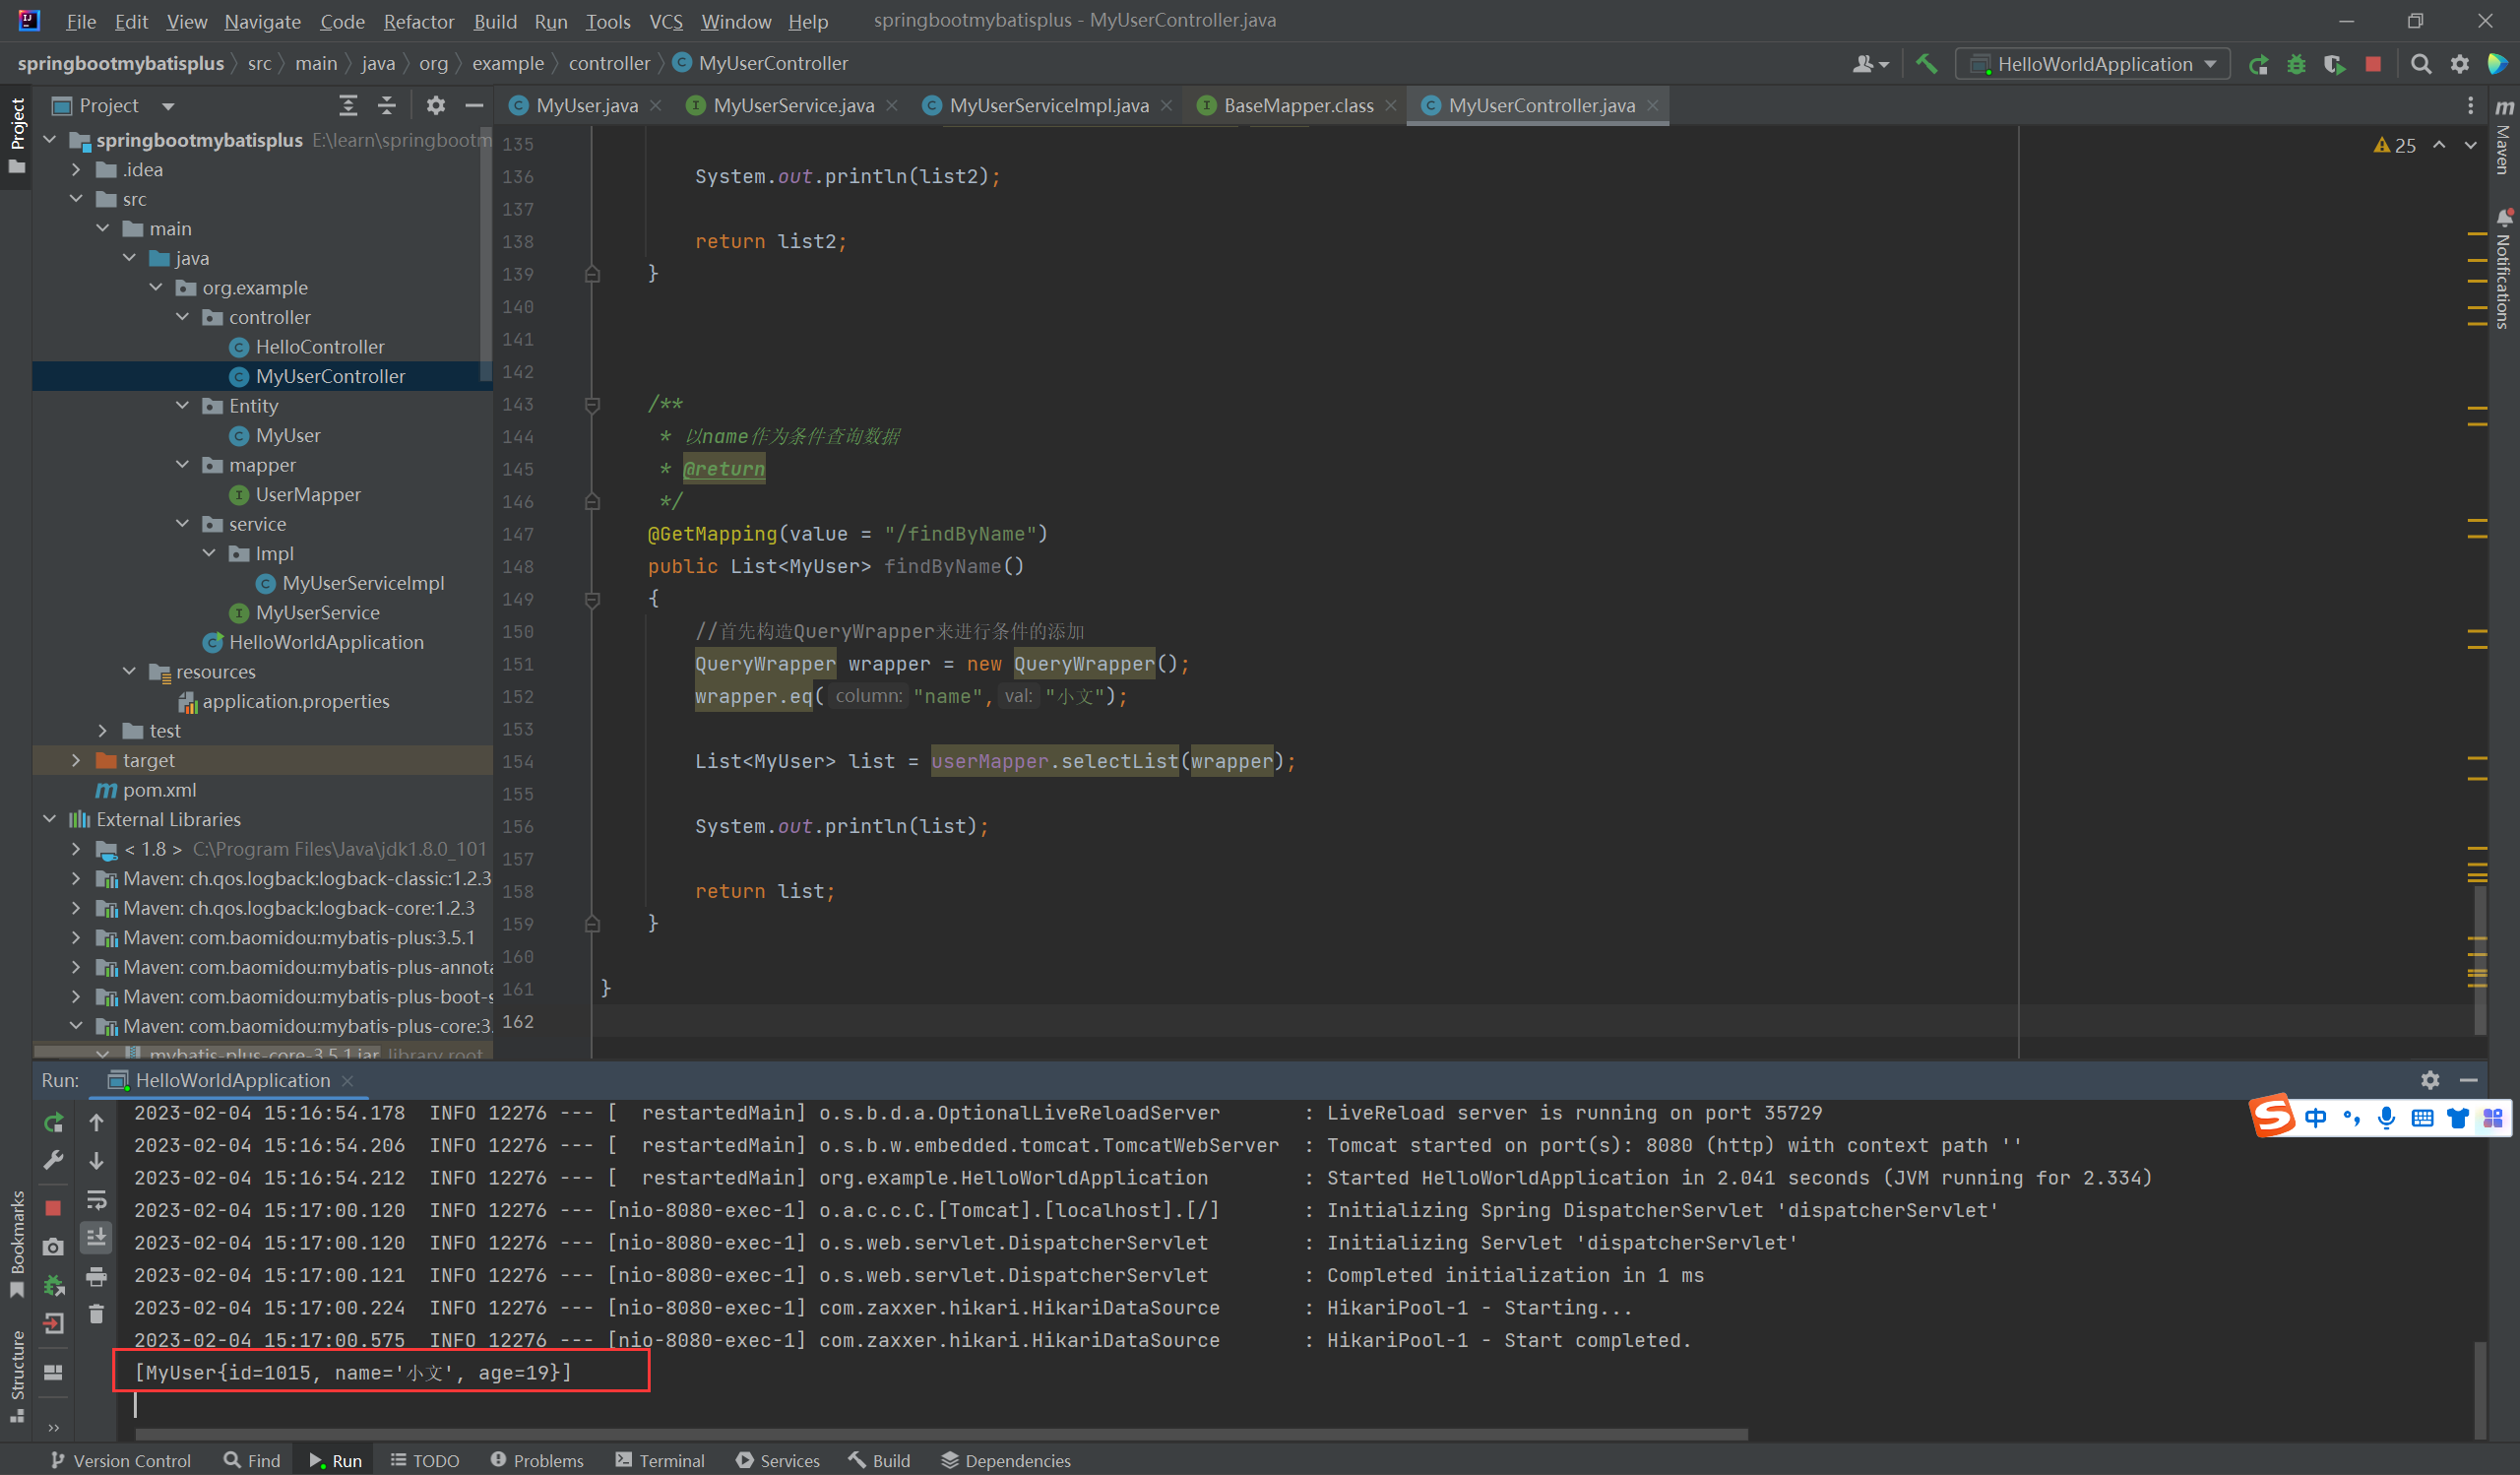Open the Version Control tool window
The height and width of the screenshot is (1475, 2520).
point(121,1460)
